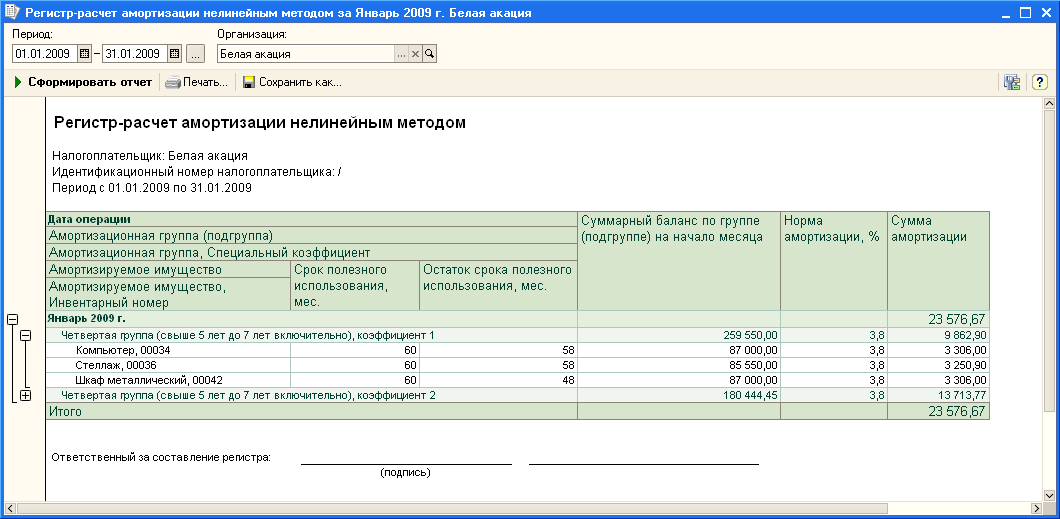
Task: Click inside the Организация text field
Action: point(305,54)
